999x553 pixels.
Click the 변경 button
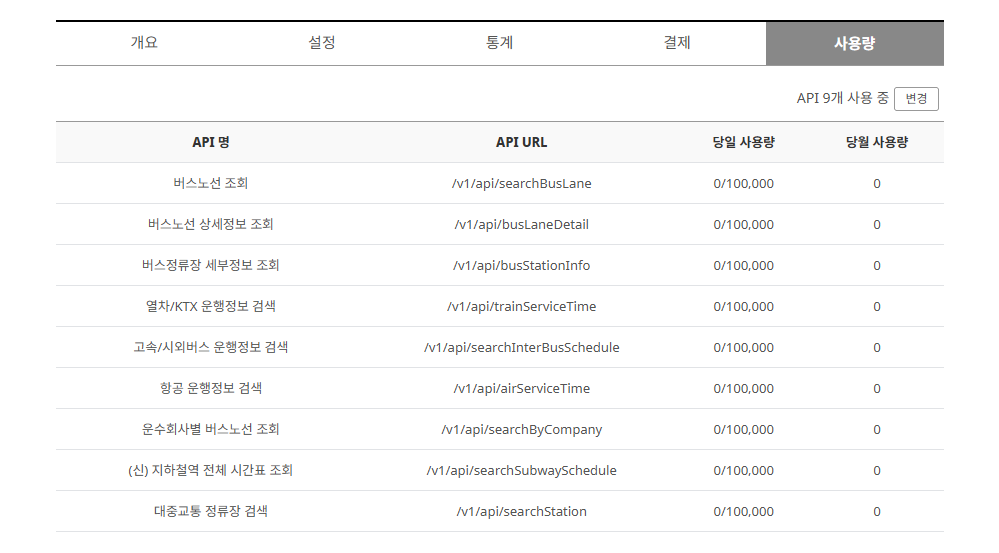click(916, 99)
